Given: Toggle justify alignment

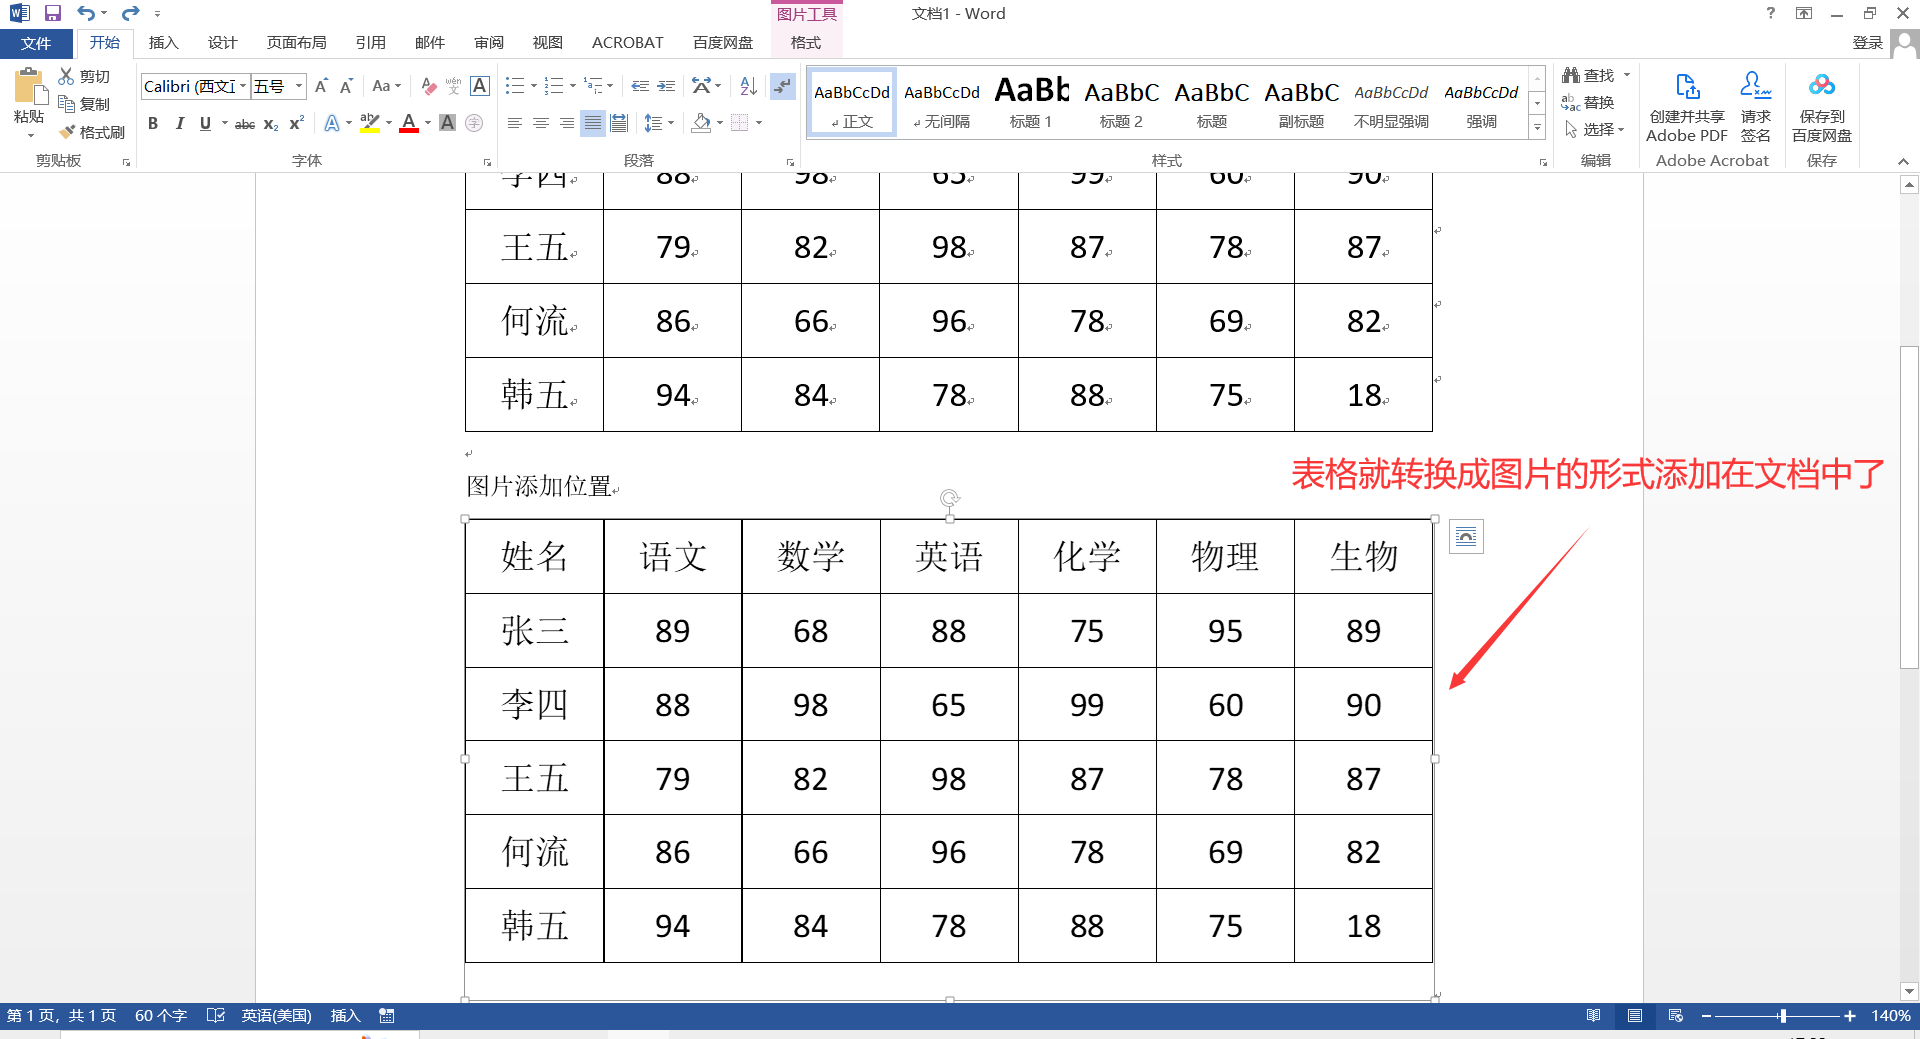Looking at the screenshot, I should point(593,123).
